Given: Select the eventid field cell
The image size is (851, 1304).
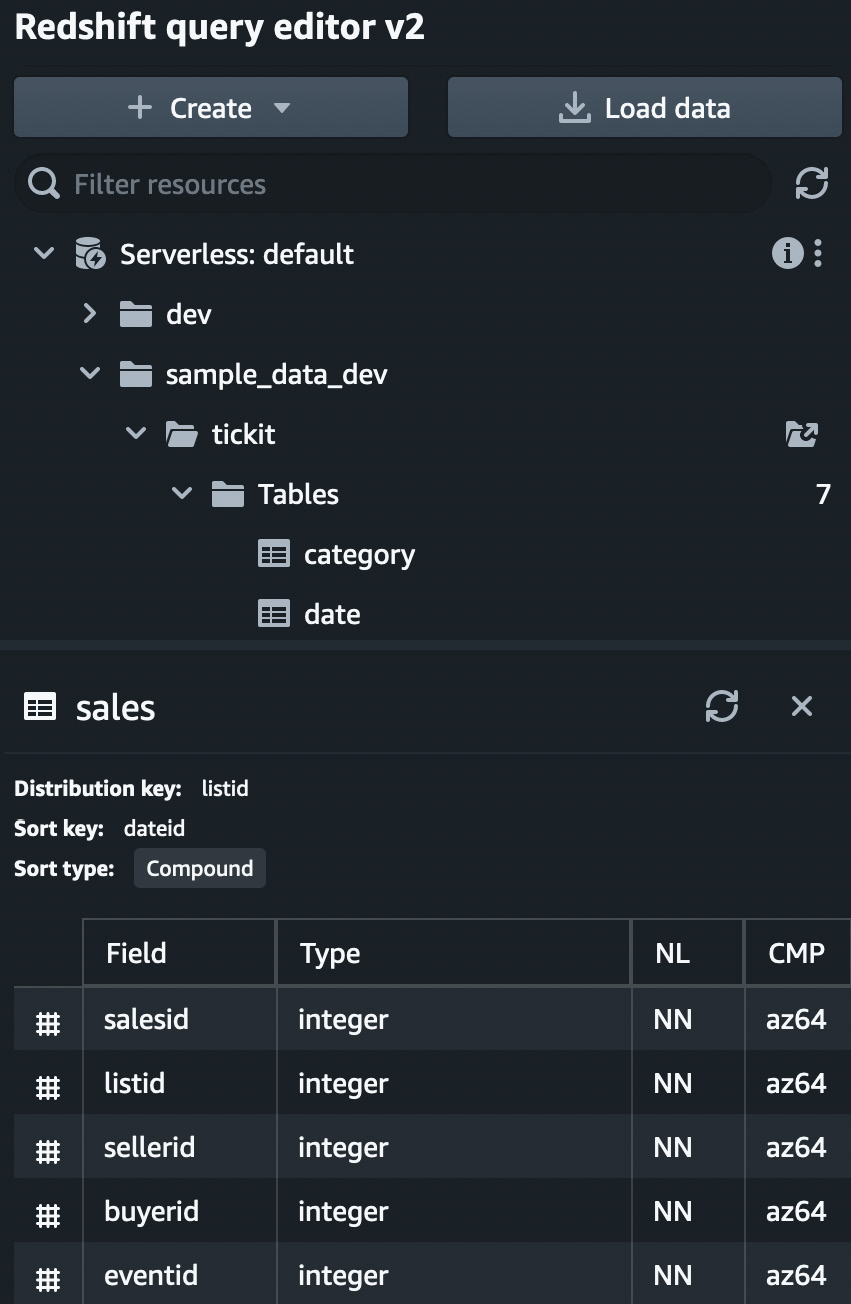Looking at the screenshot, I should point(179,1275).
